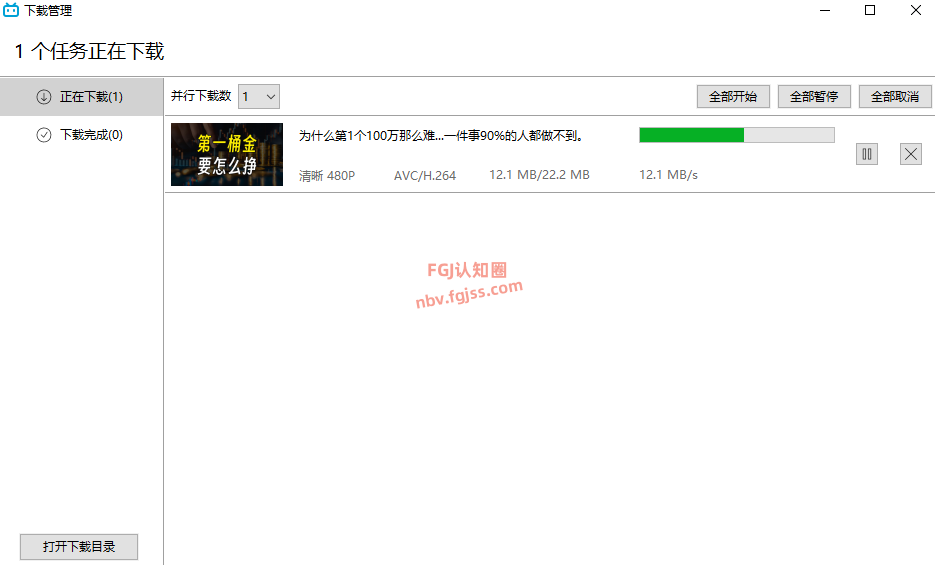
Task: Click the 打开下载目录 button
Action: [x=79, y=547]
